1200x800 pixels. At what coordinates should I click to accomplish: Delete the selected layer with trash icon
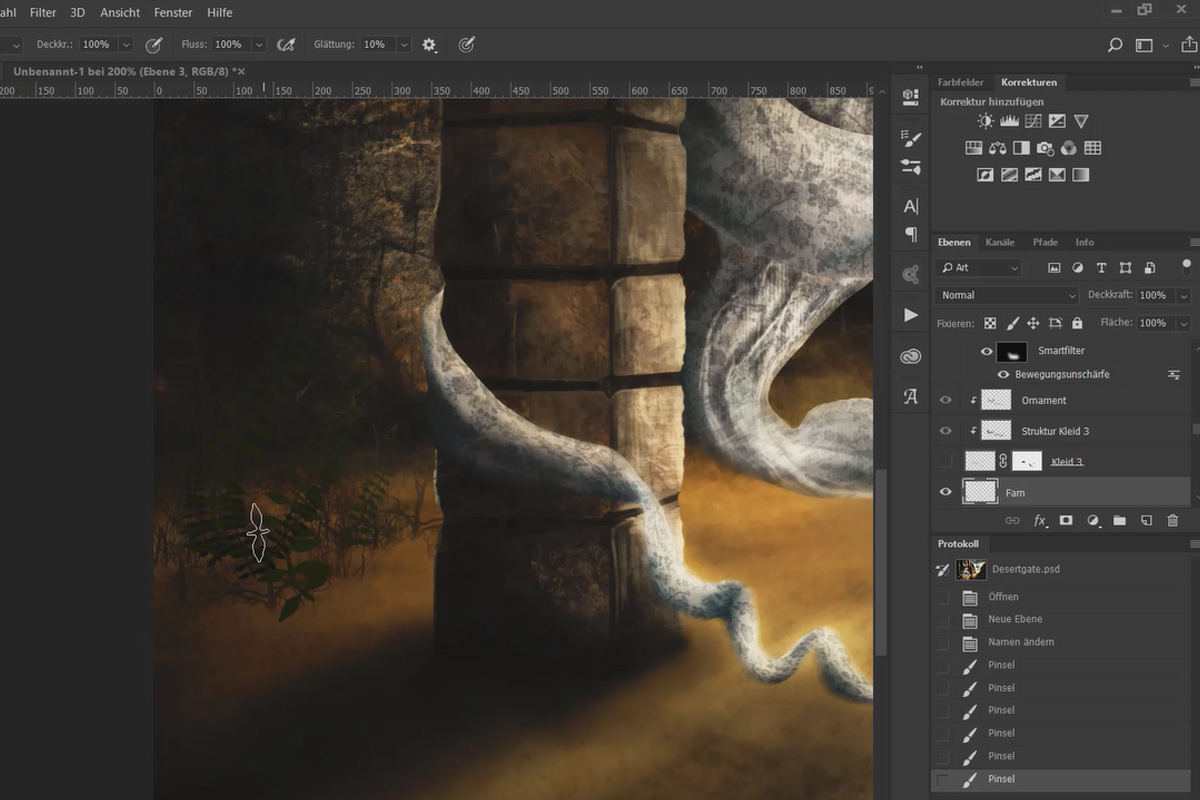coord(1173,521)
